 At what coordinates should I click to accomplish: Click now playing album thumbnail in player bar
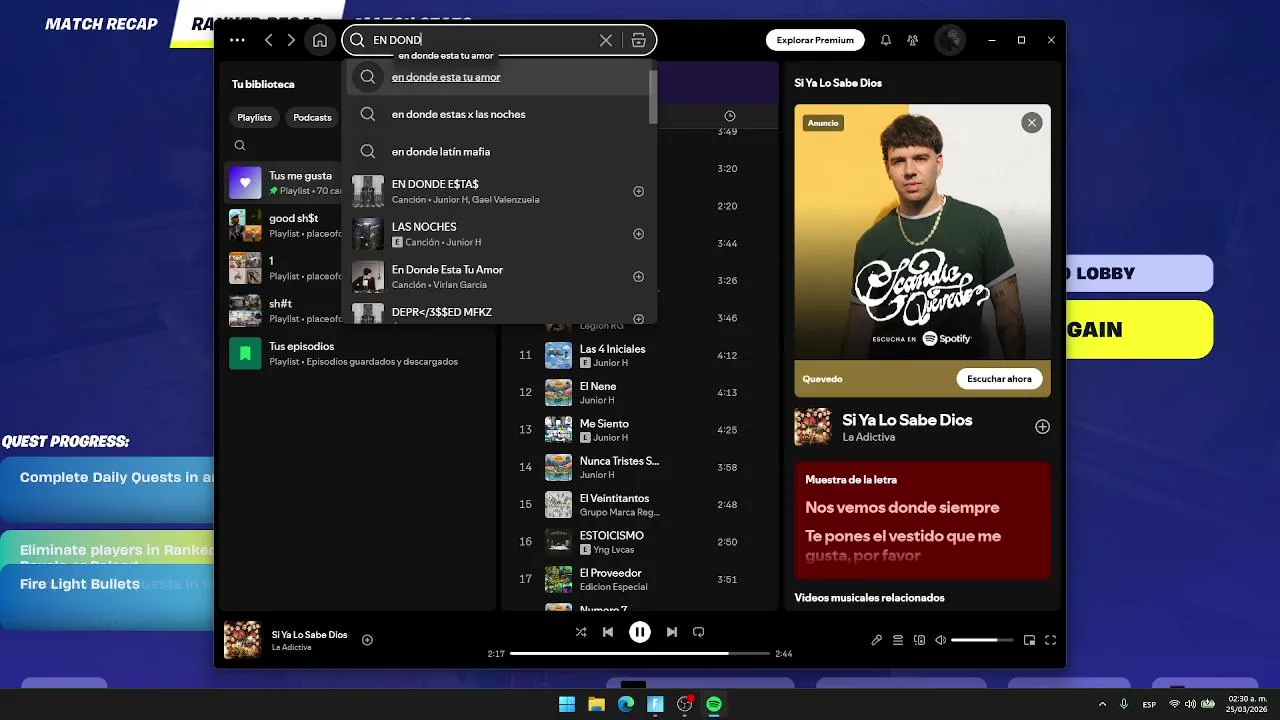pyautogui.click(x=242, y=640)
